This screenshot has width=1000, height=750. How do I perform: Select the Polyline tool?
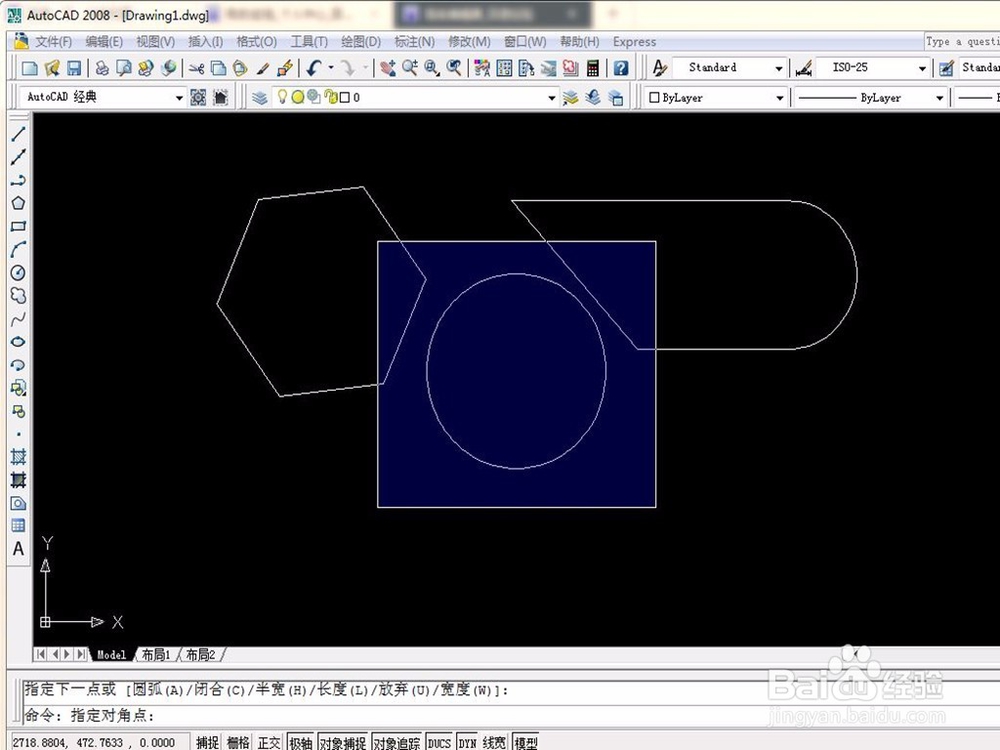pos(18,180)
